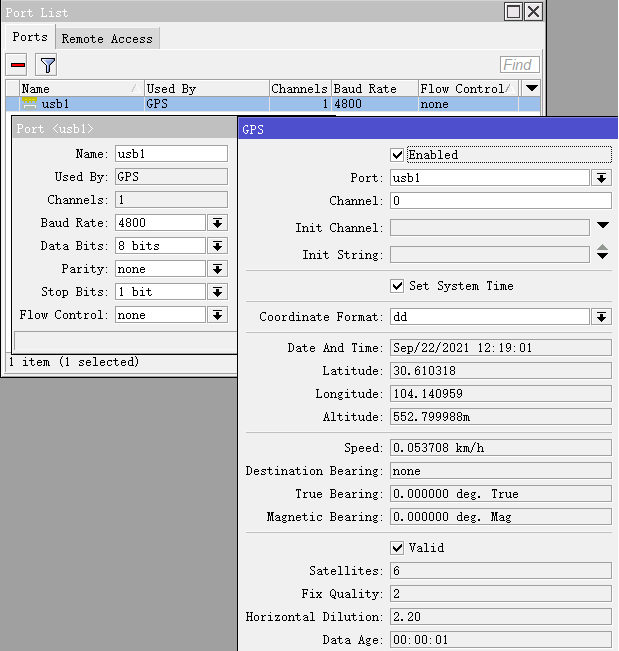Toggle the Valid checkbox
This screenshot has height=651, width=619.
pyautogui.click(x=397, y=548)
